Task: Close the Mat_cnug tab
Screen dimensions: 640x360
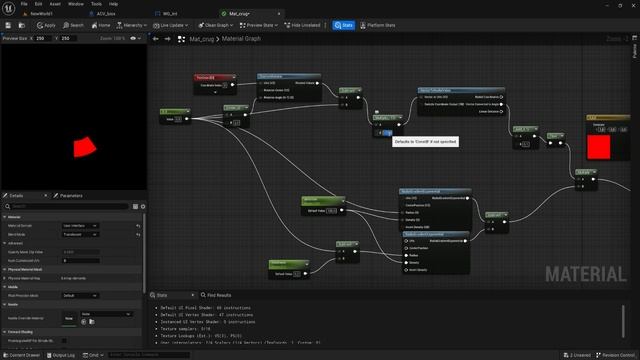Action: click(x=279, y=13)
